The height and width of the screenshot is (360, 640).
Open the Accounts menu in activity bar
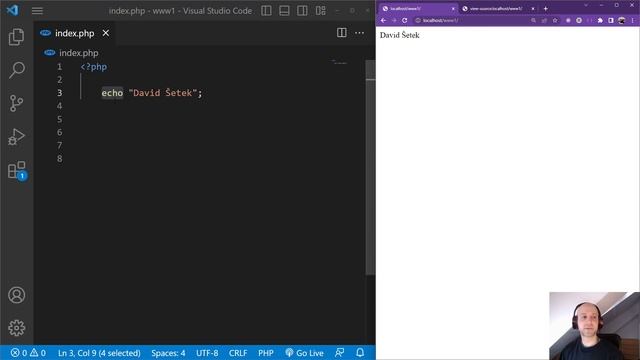pyautogui.click(x=16, y=295)
